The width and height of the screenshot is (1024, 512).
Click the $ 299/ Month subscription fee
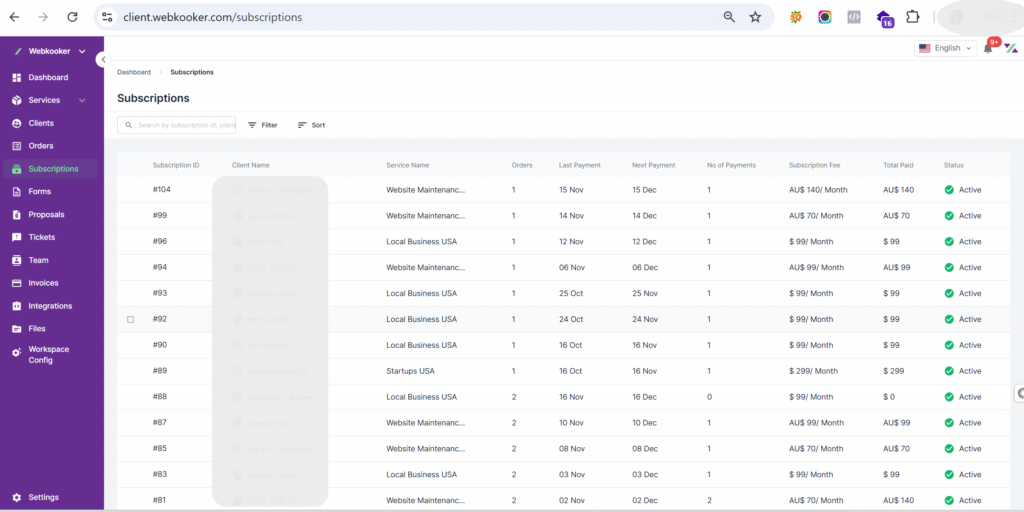click(813, 371)
